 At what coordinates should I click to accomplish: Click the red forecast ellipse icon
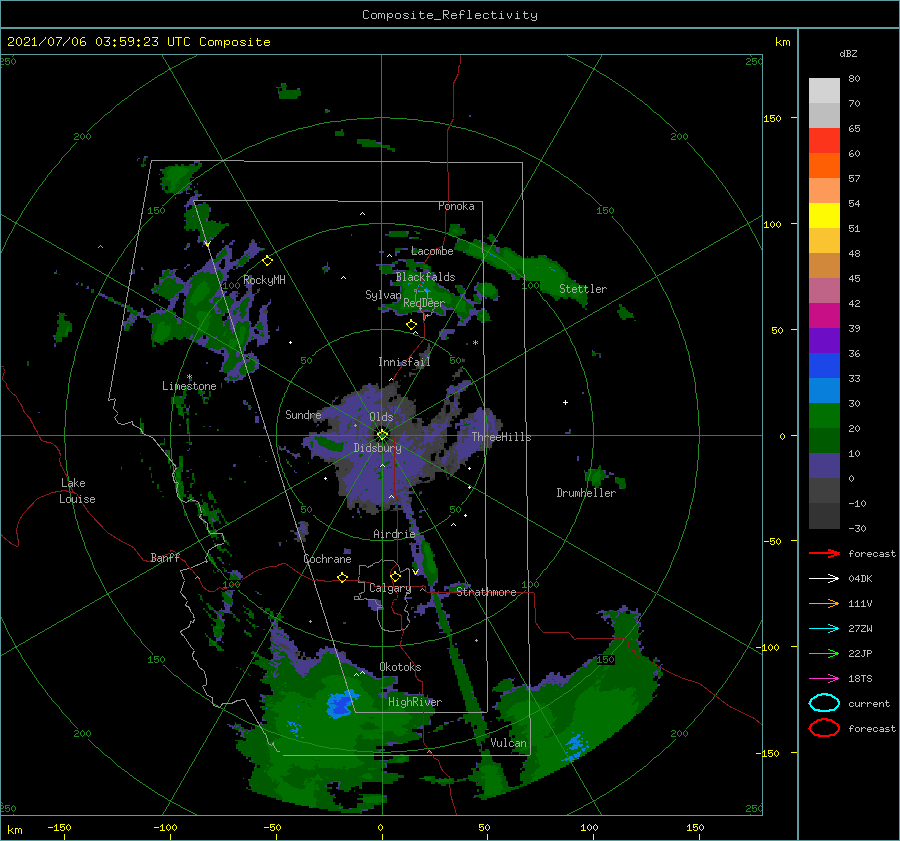click(x=824, y=728)
